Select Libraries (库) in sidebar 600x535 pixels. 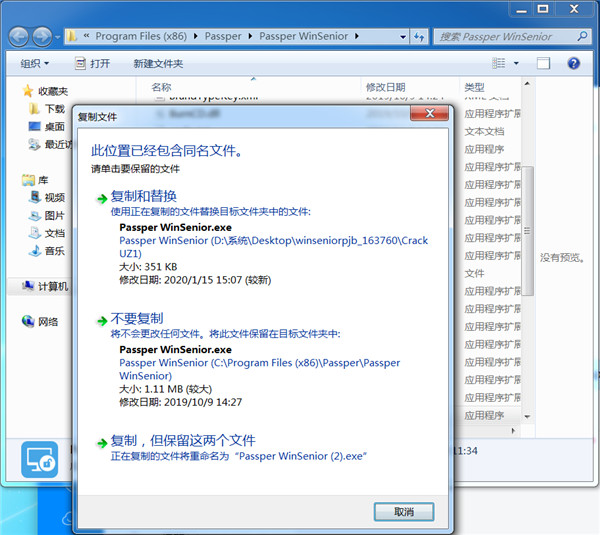point(35,180)
